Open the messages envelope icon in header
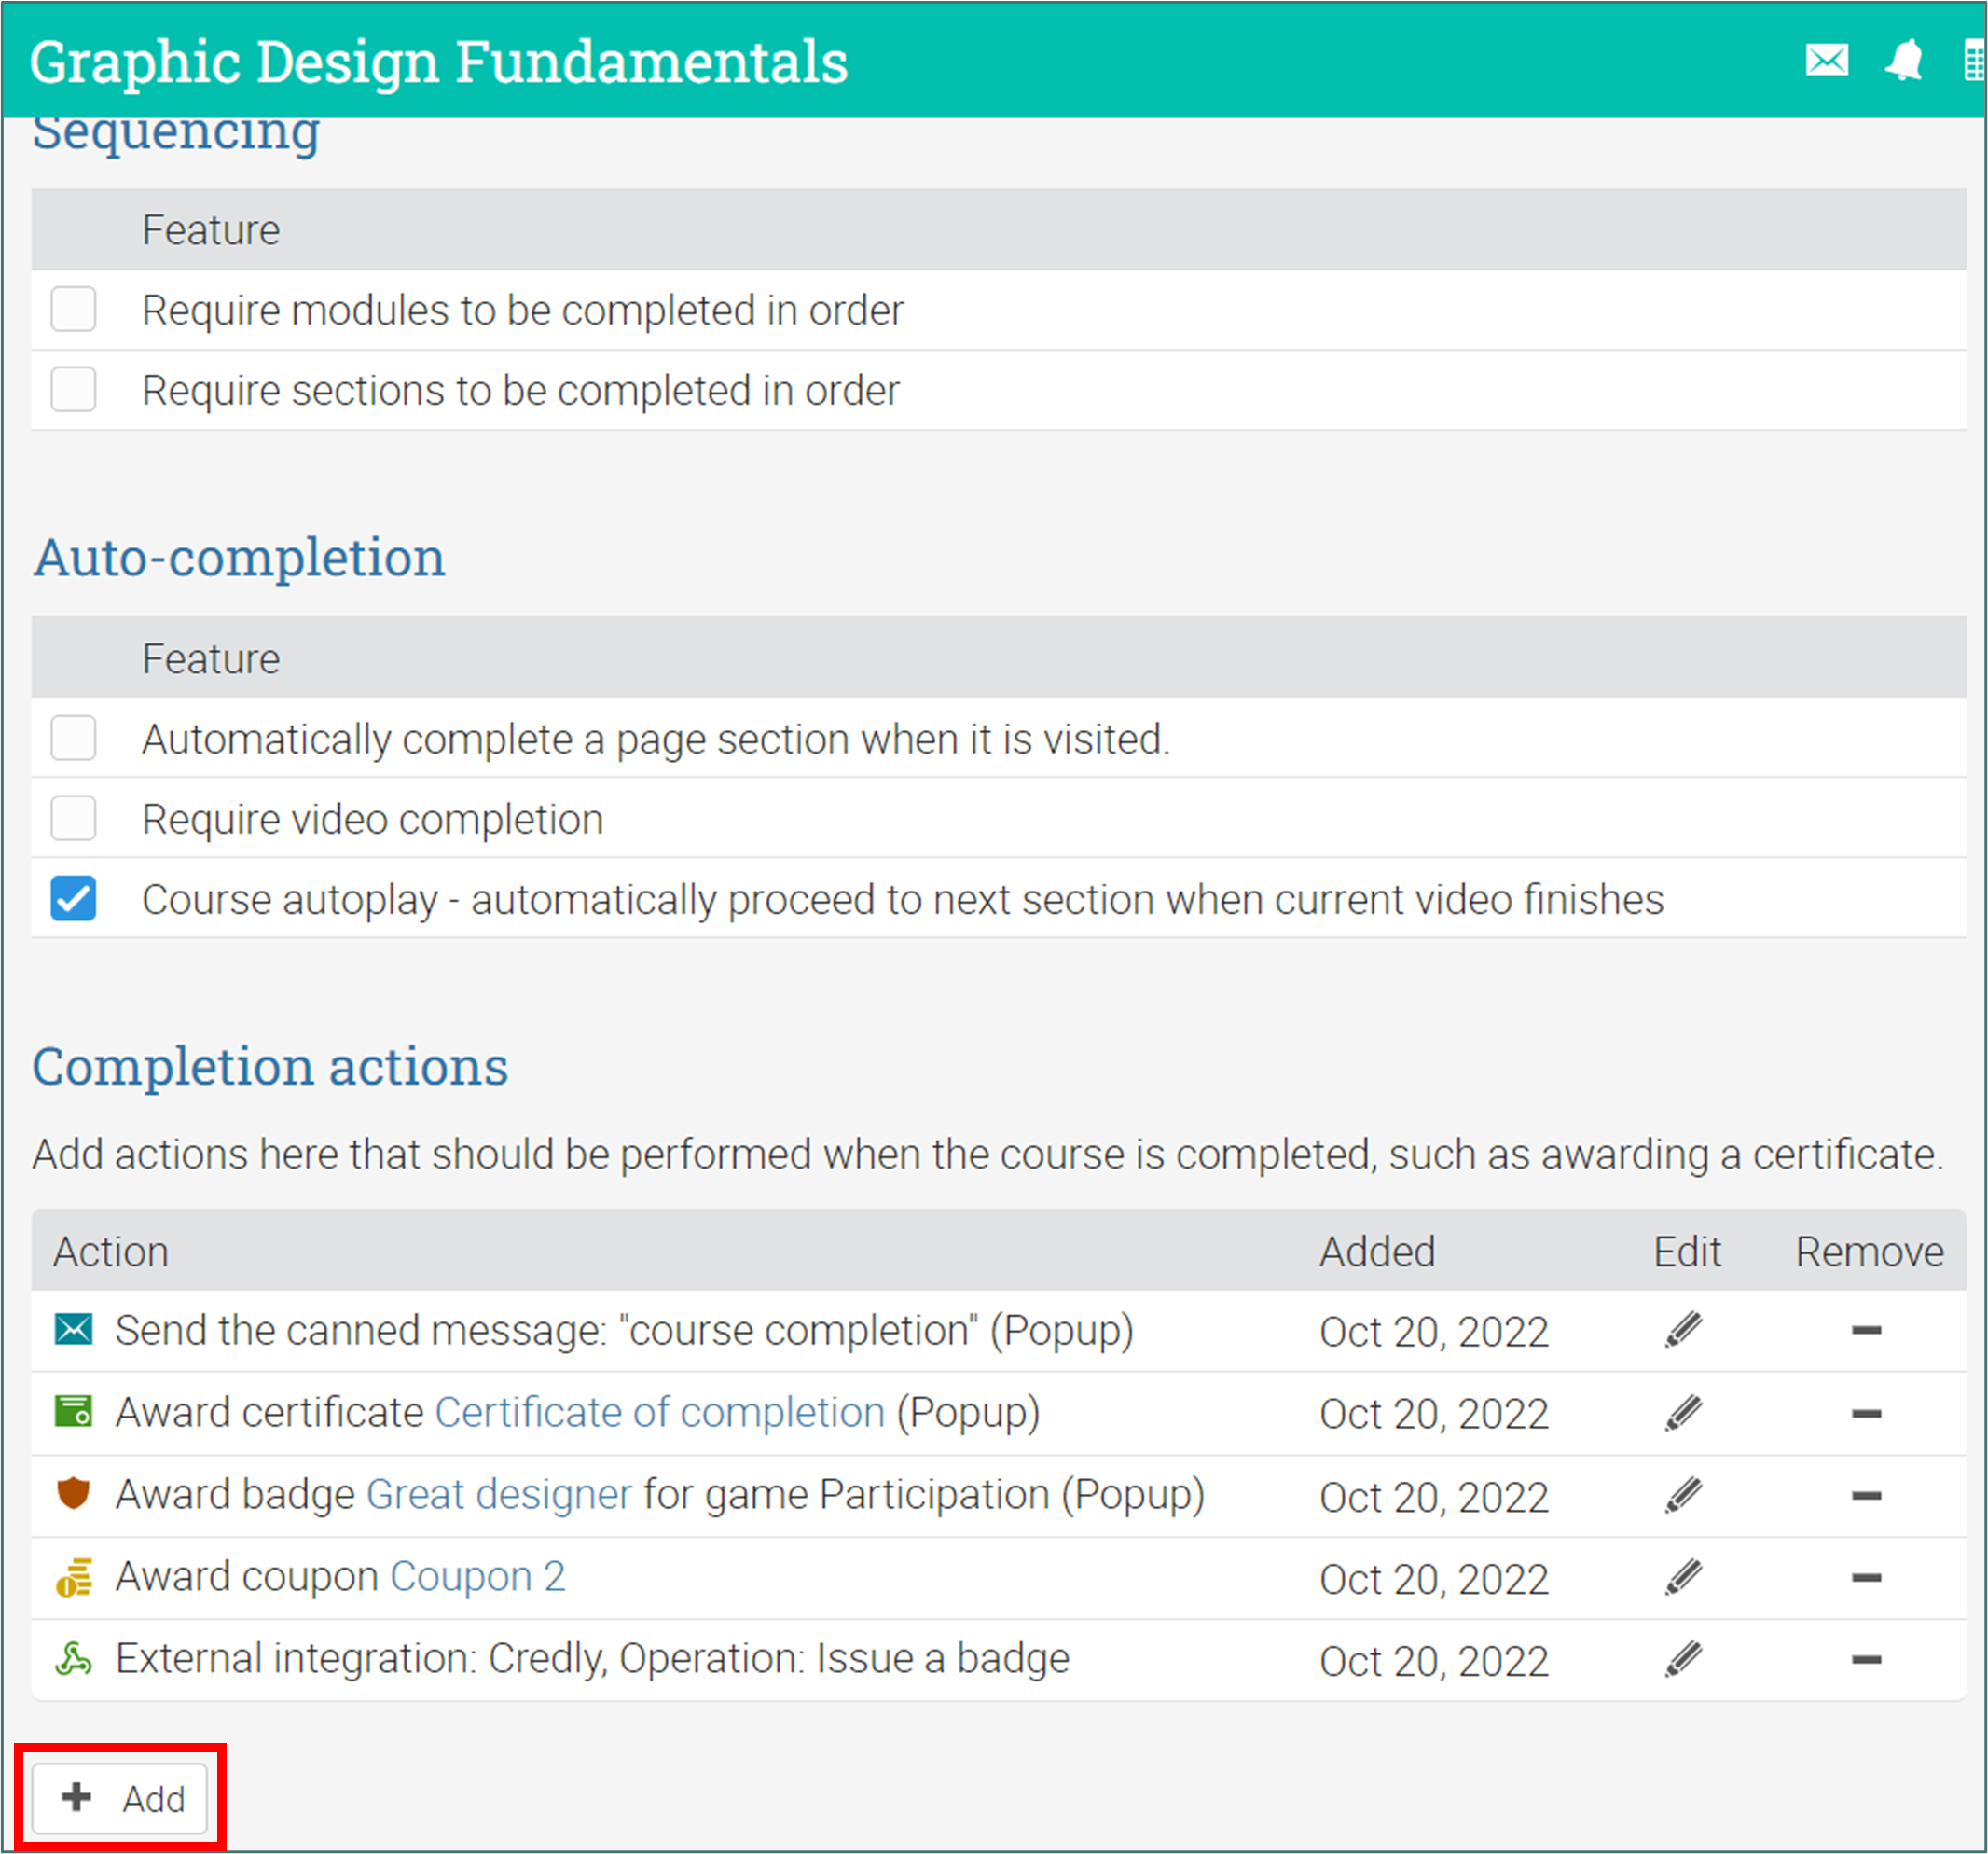1988x1854 pixels. (x=1826, y=60)
